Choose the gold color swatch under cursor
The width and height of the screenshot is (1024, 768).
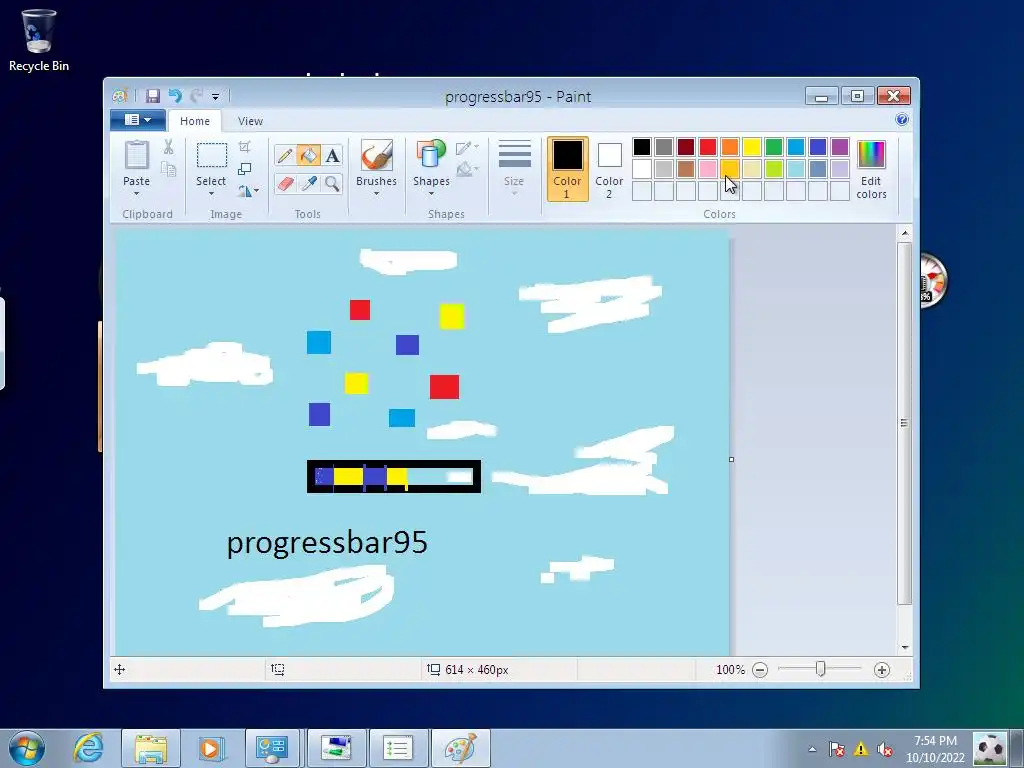click(730, 169)
